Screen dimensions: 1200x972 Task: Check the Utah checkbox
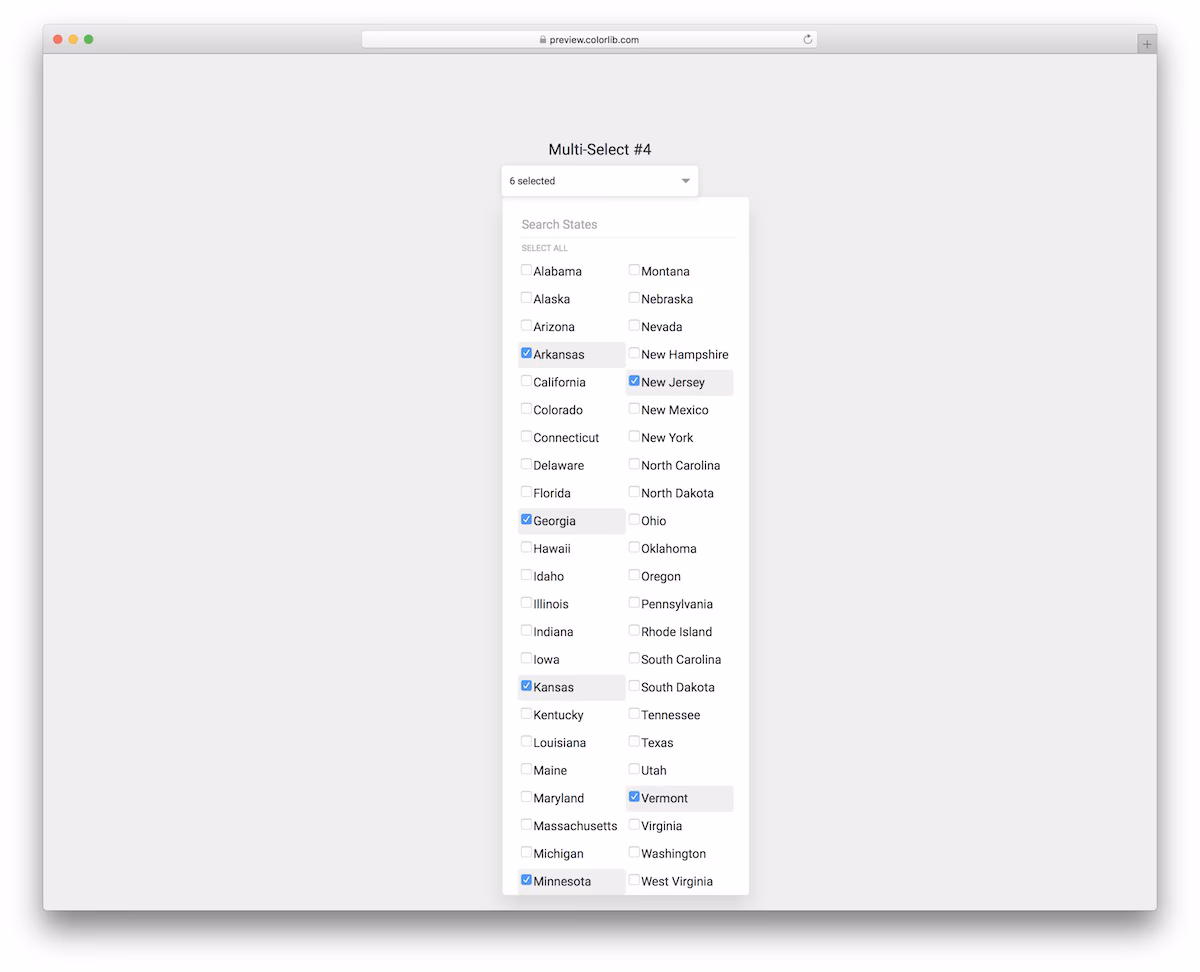coord(634,769)
